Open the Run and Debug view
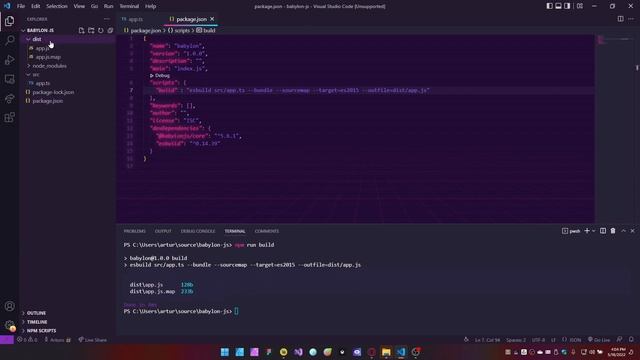This screenshot has height=360, width=640. [x=9, y=60]
